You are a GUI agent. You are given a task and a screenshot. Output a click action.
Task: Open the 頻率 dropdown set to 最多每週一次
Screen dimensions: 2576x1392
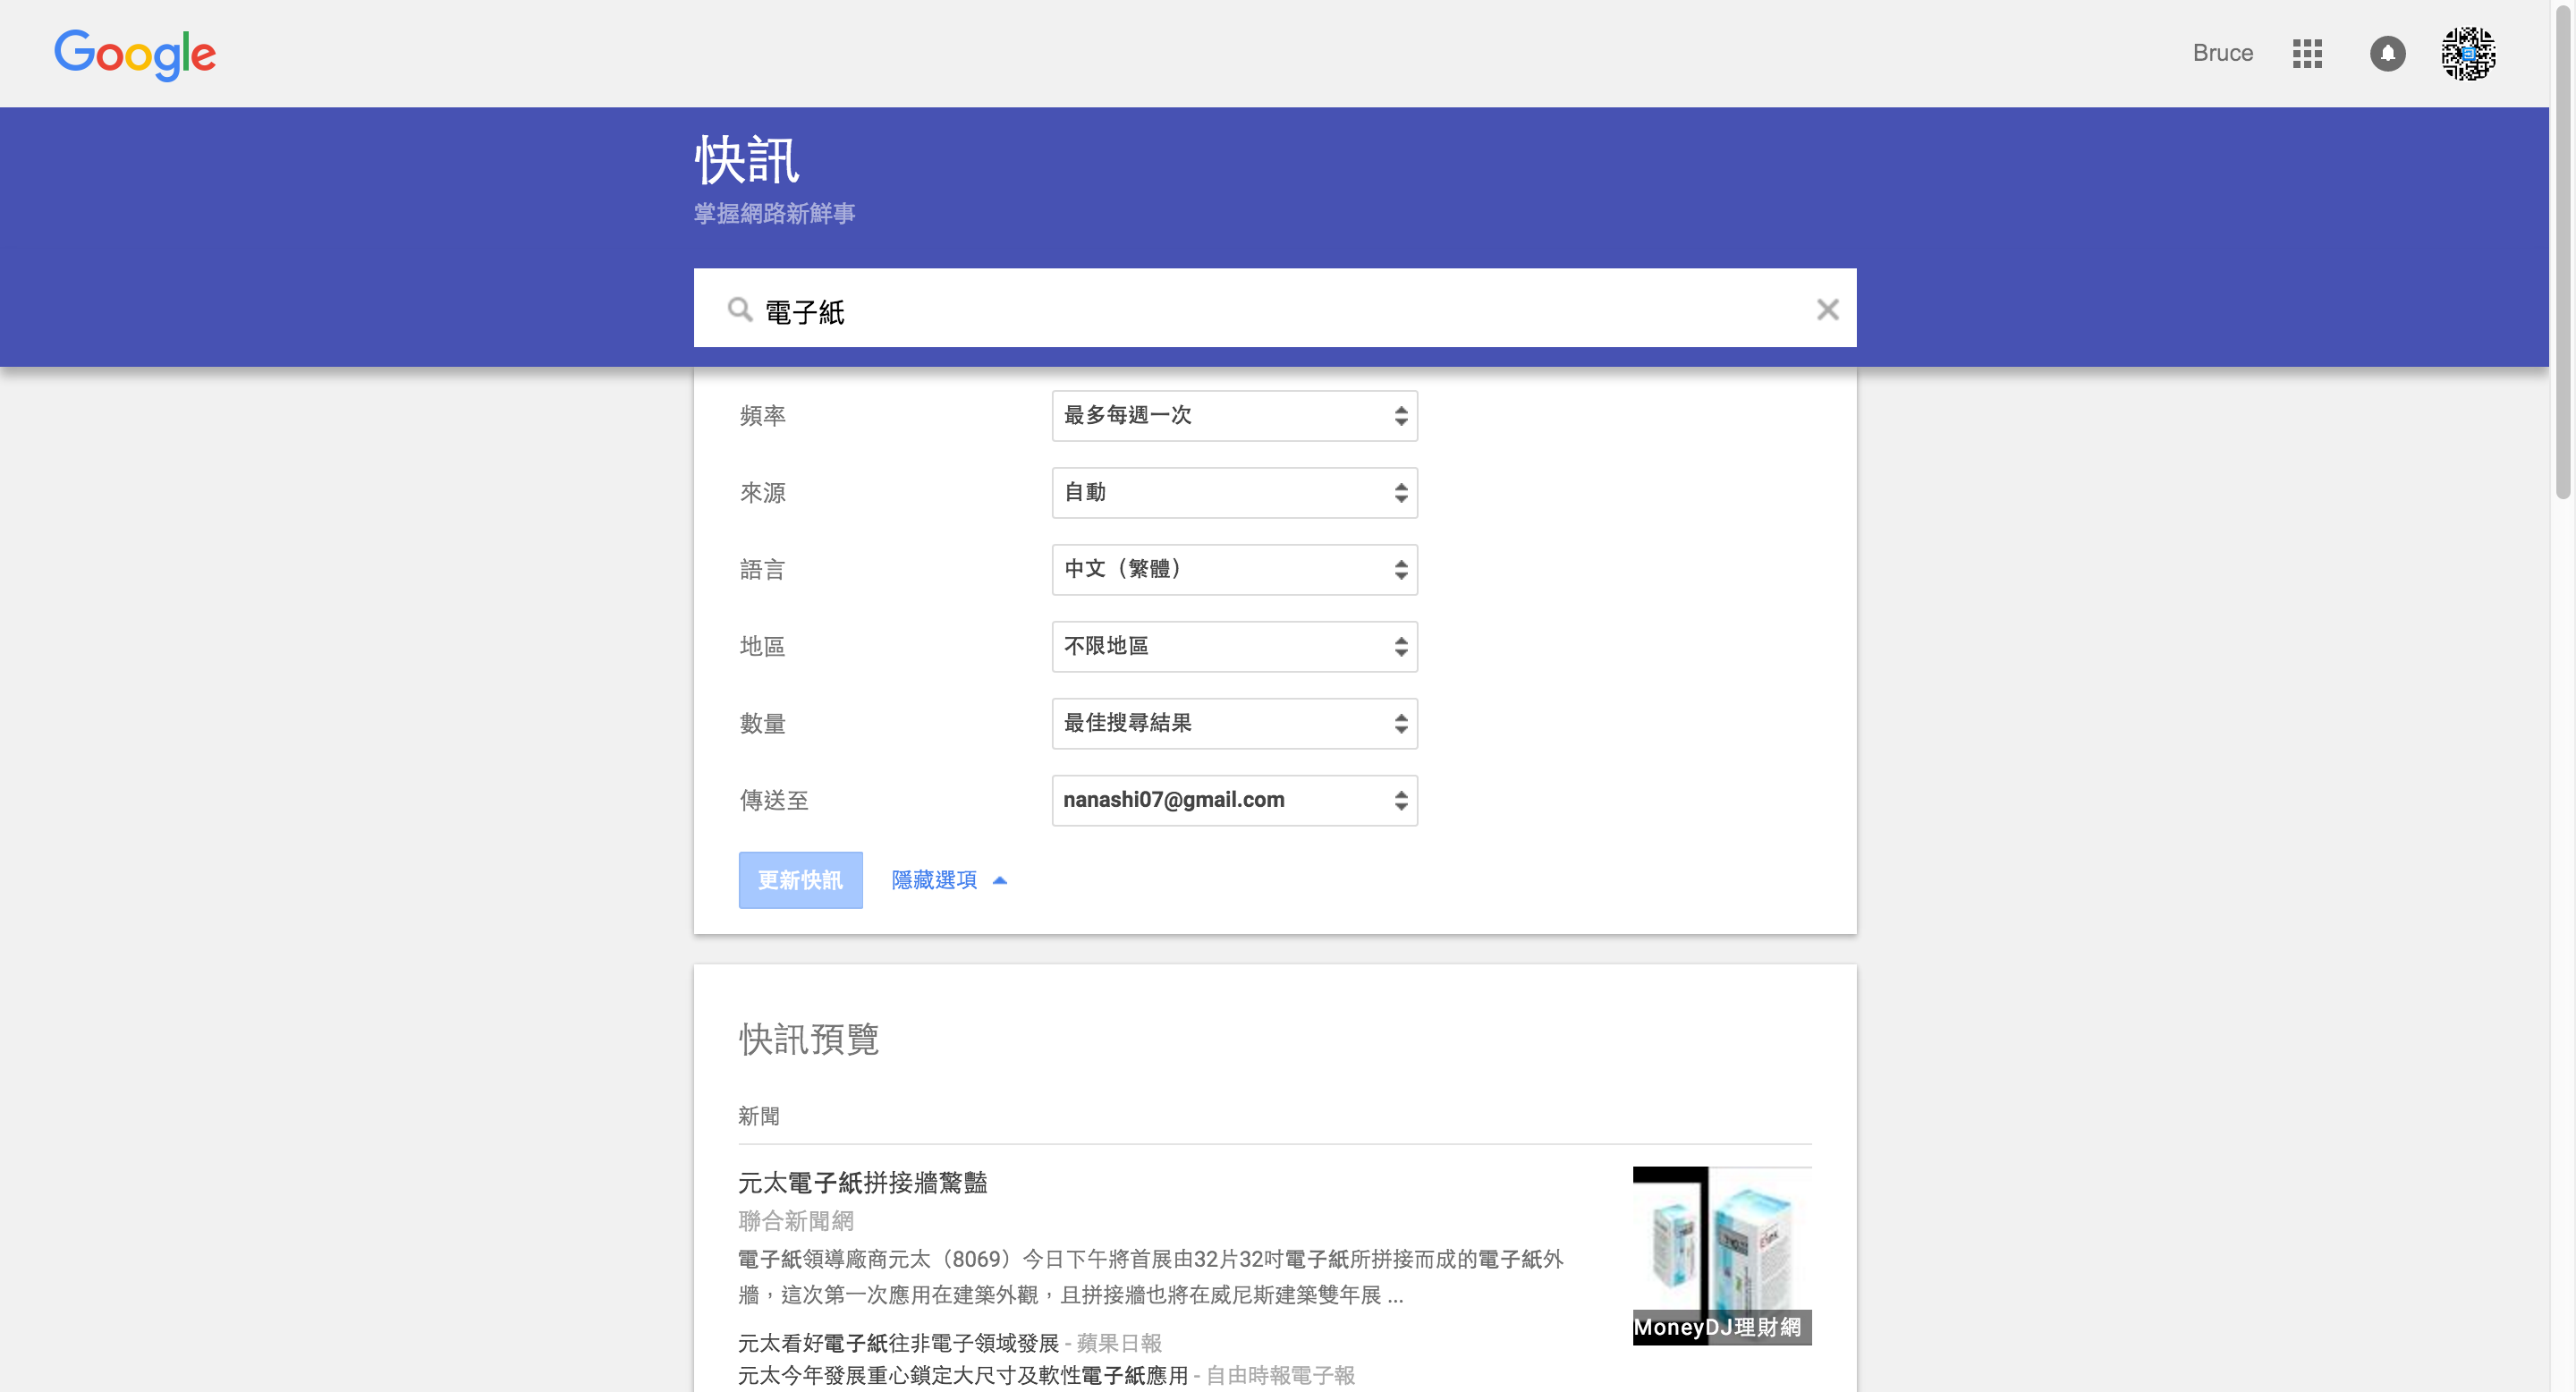coord(1234,416)
